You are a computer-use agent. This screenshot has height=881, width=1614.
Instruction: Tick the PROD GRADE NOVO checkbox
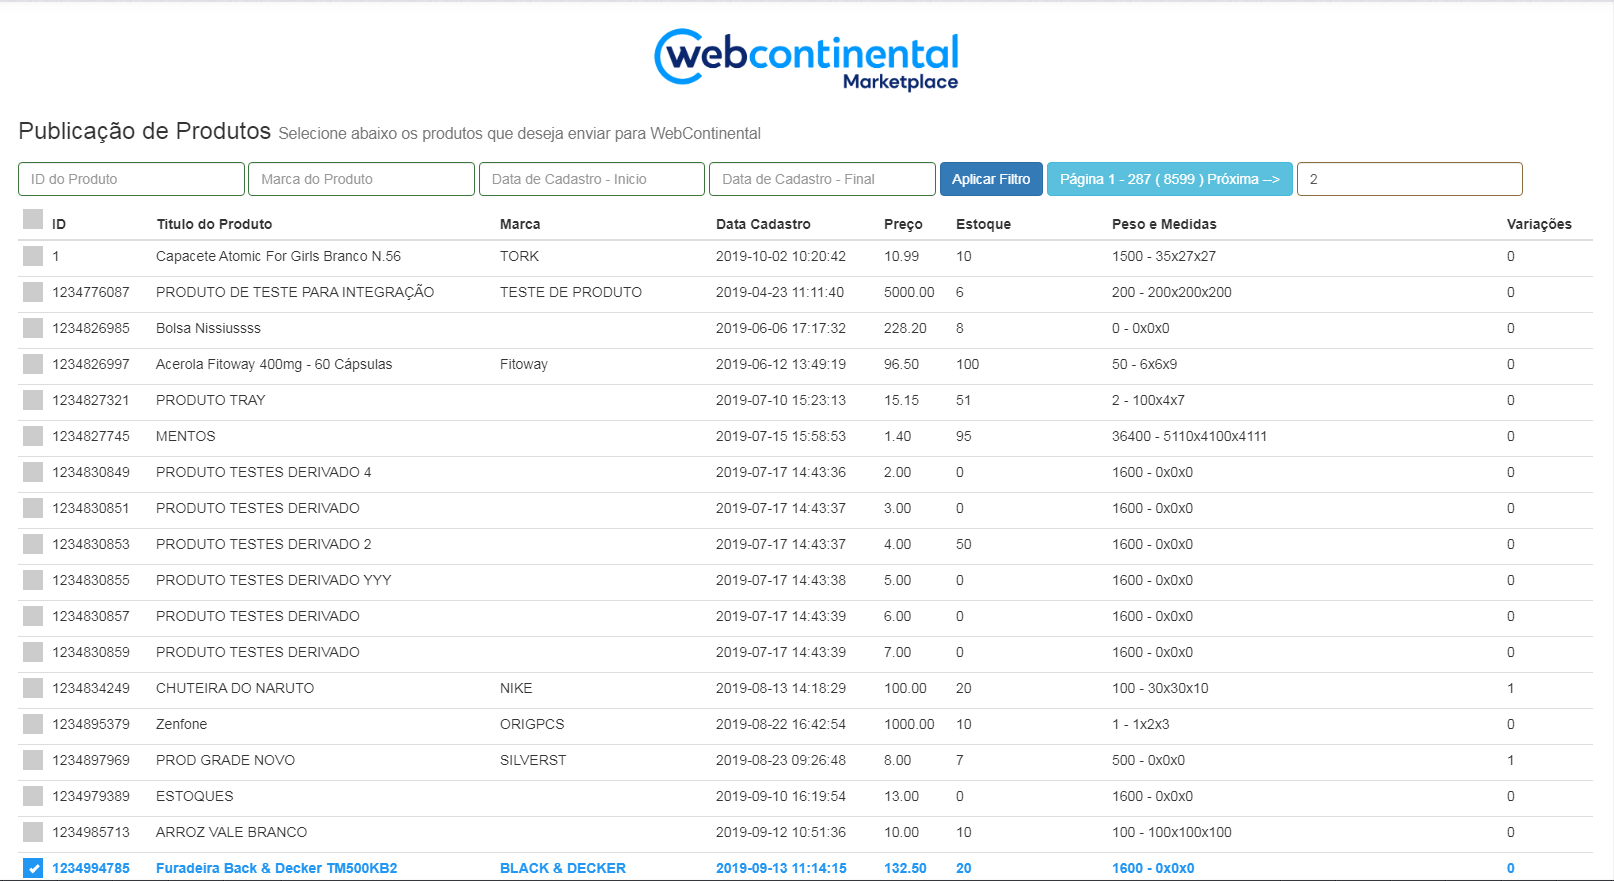(x=33, y=760)
